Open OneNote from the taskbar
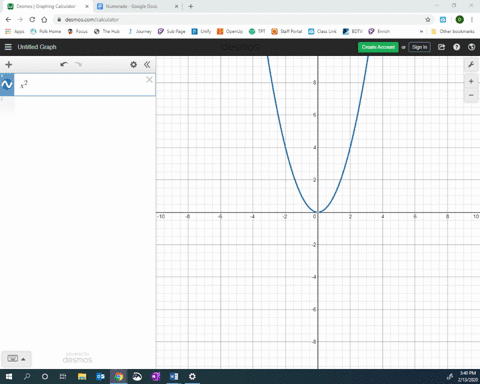The height and width of the screenshot is (384, 480). pyautogui.click(x=155, y=377)
